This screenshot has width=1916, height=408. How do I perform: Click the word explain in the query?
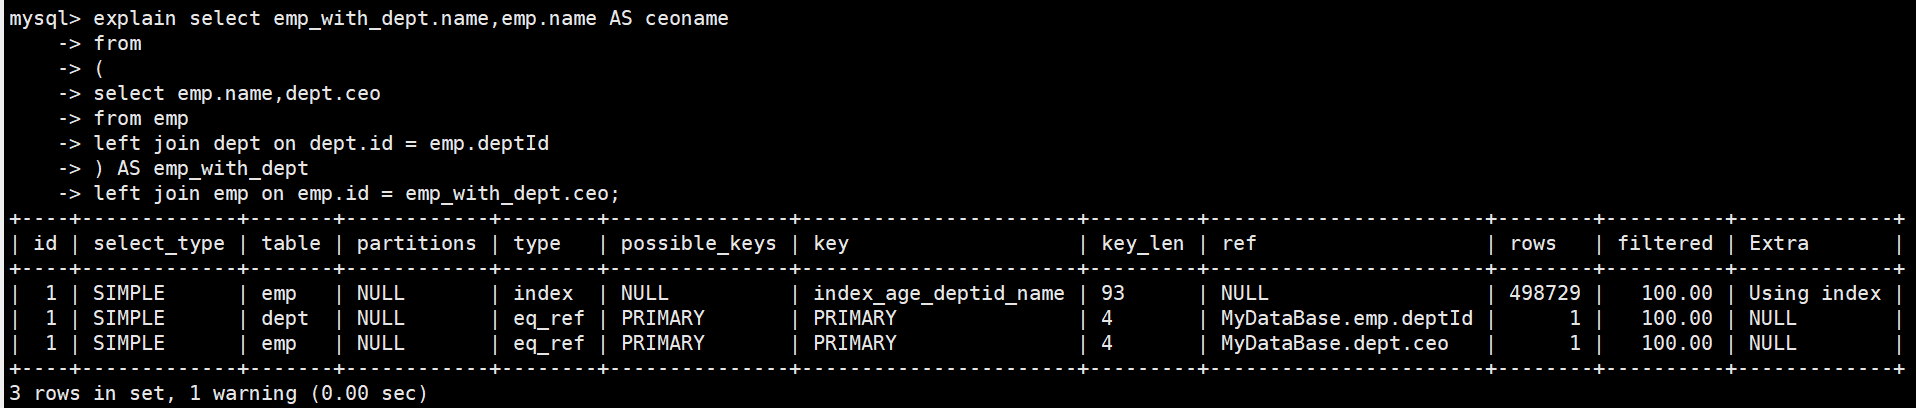(x=134, y=19)
